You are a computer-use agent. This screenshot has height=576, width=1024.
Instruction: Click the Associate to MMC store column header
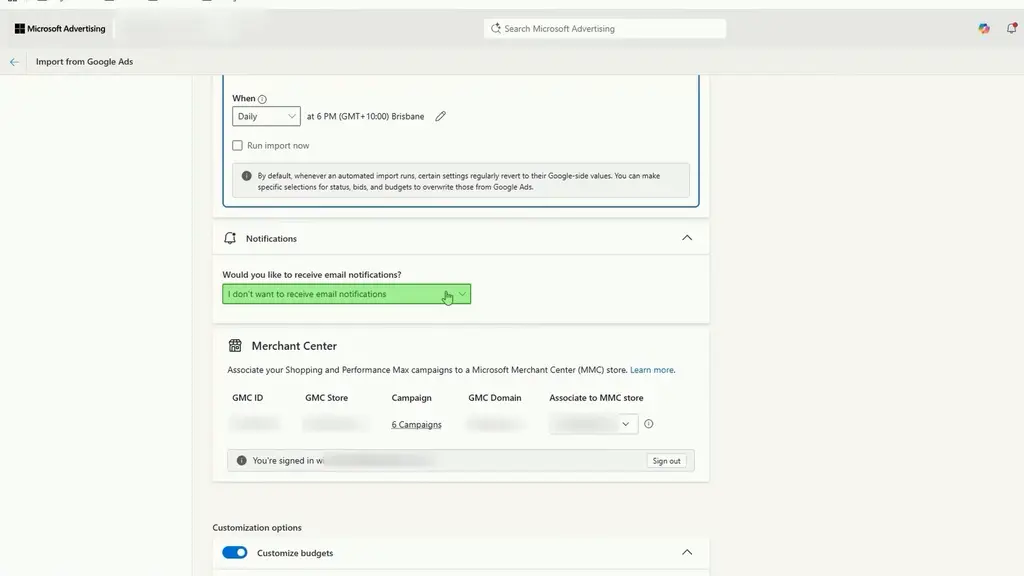[596, 398]
